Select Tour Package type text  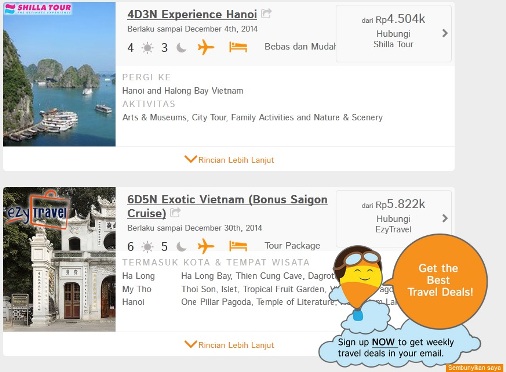[292, 246]
